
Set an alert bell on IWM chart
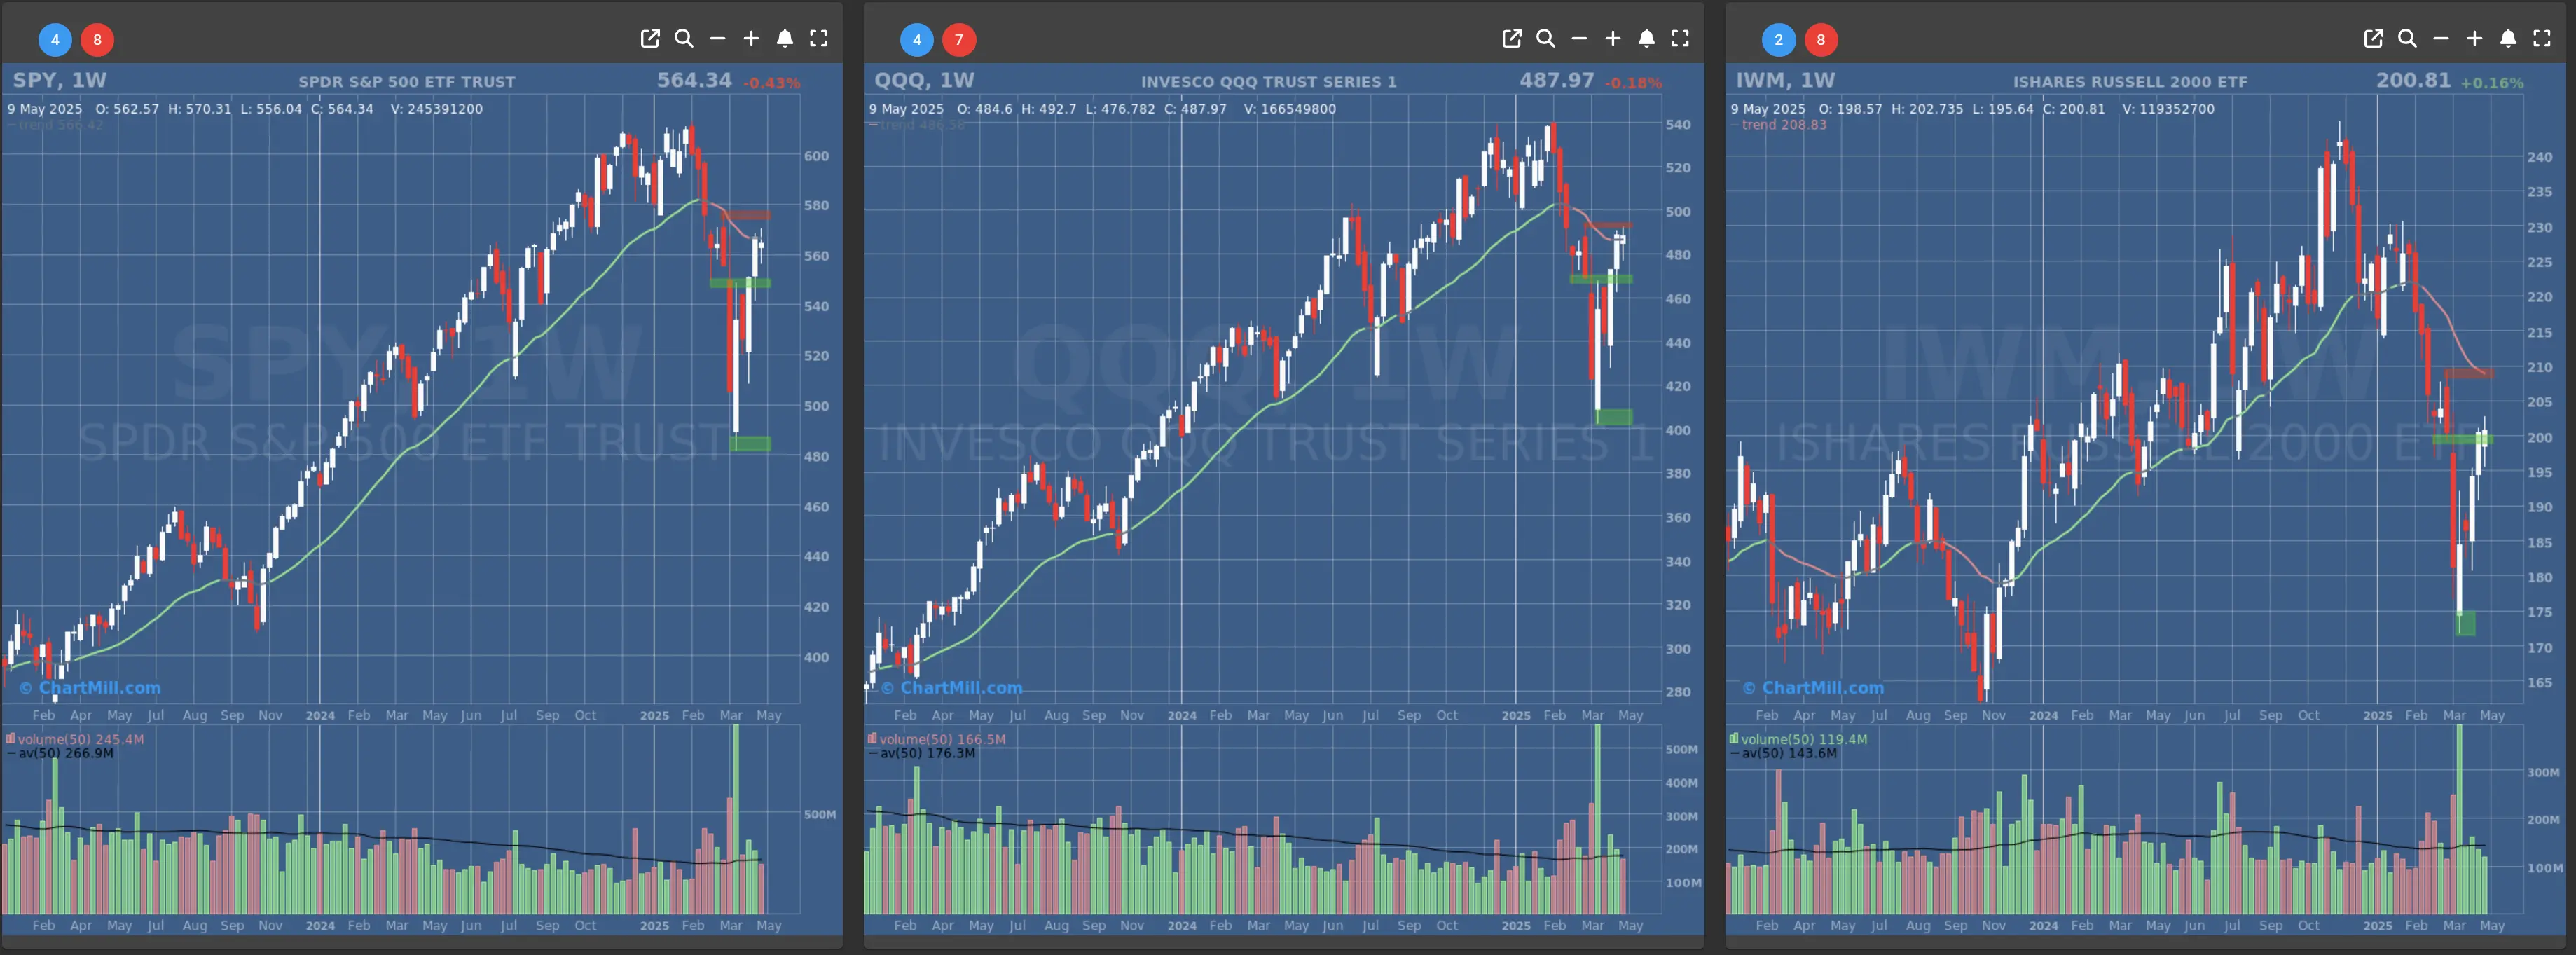pos(2509,38)
